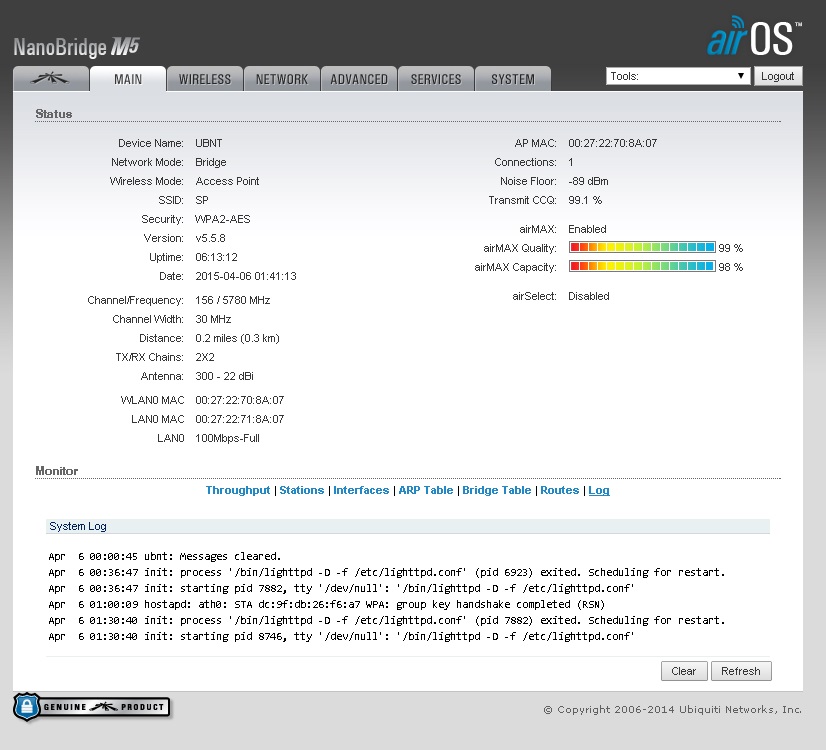This screenshot has width=826, height=750.
Task: Click the Network Mode value Bridge
Action: (211, 162)
